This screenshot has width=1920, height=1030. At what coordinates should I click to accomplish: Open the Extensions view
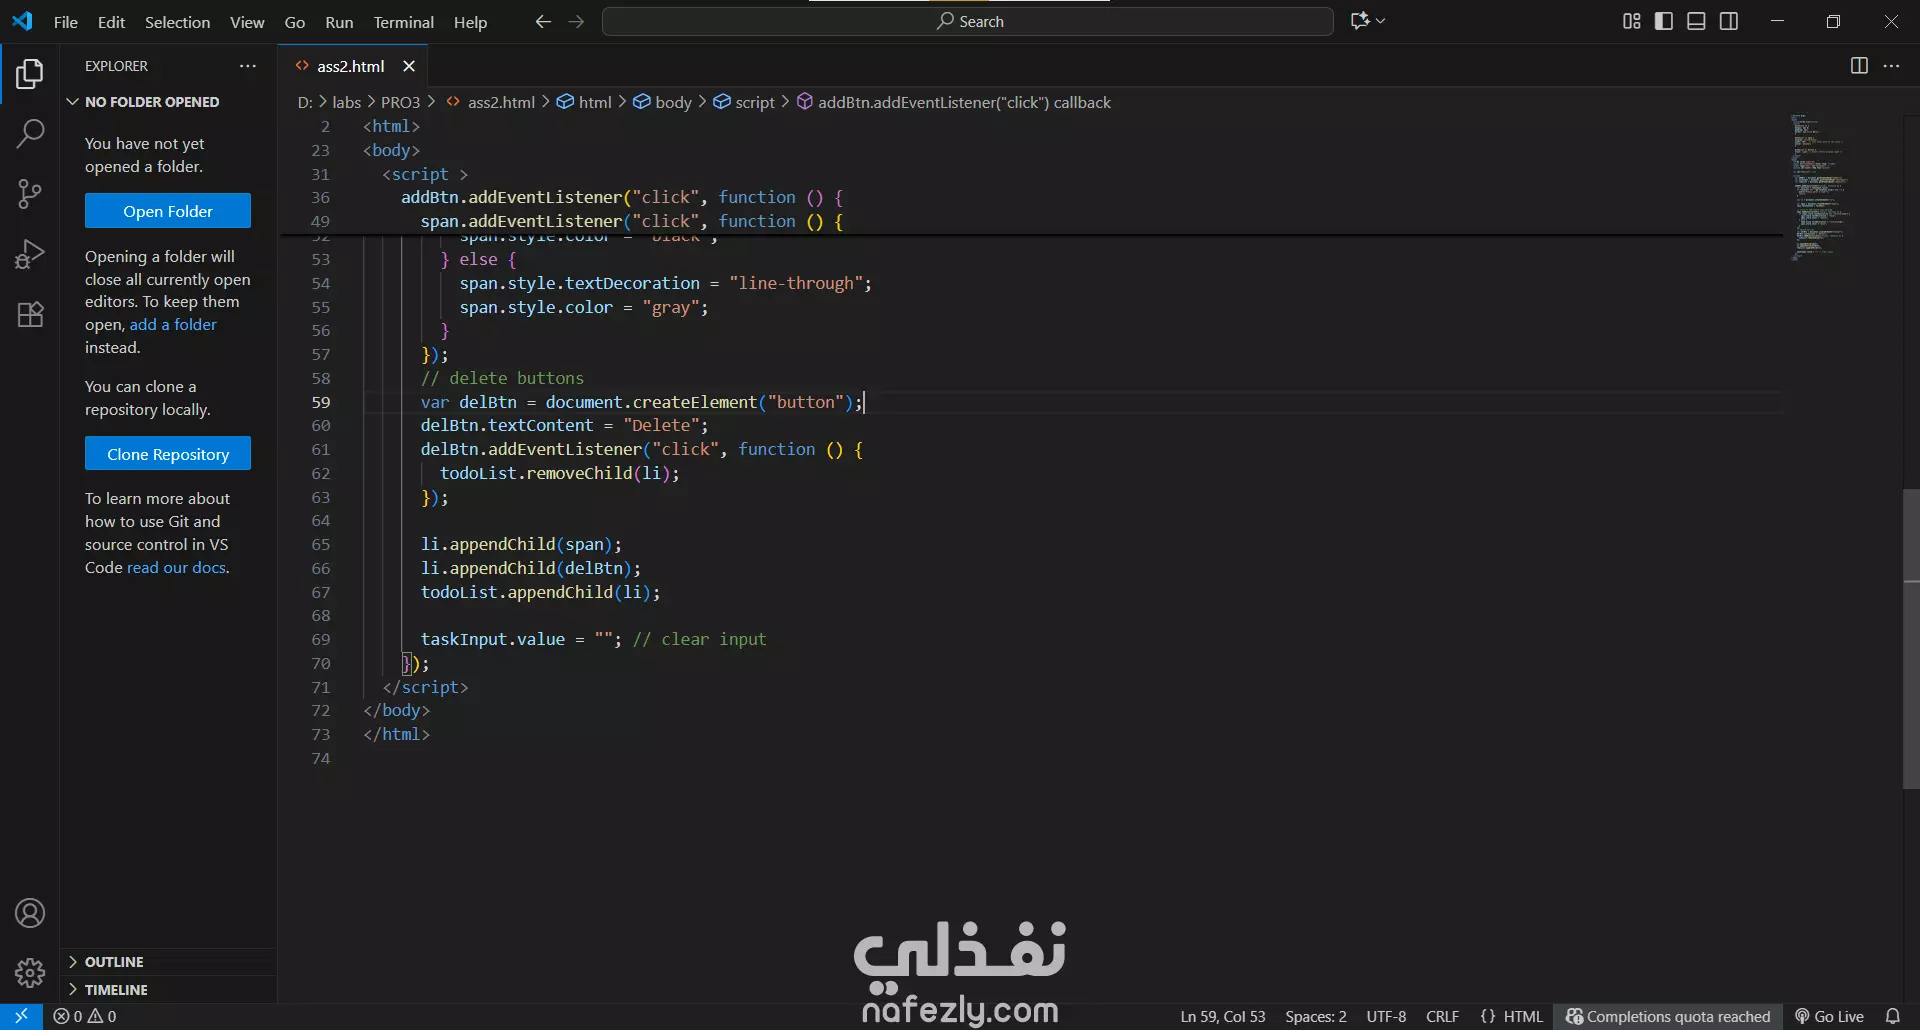pyautogui.click(x=30, y=314)
